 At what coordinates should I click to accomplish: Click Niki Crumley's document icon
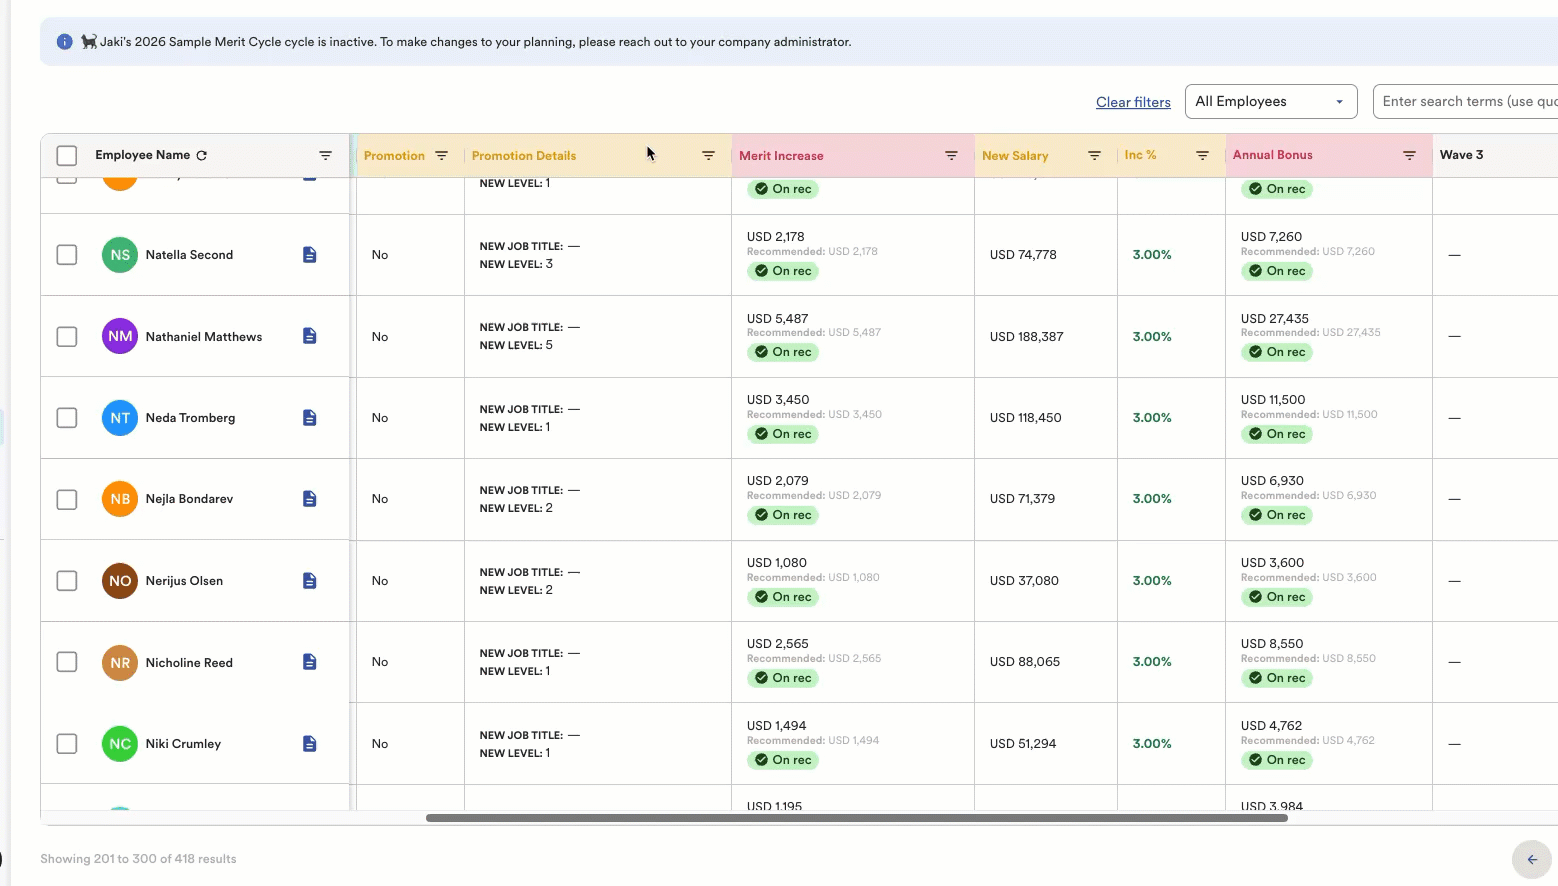click(x=310, y=744)
